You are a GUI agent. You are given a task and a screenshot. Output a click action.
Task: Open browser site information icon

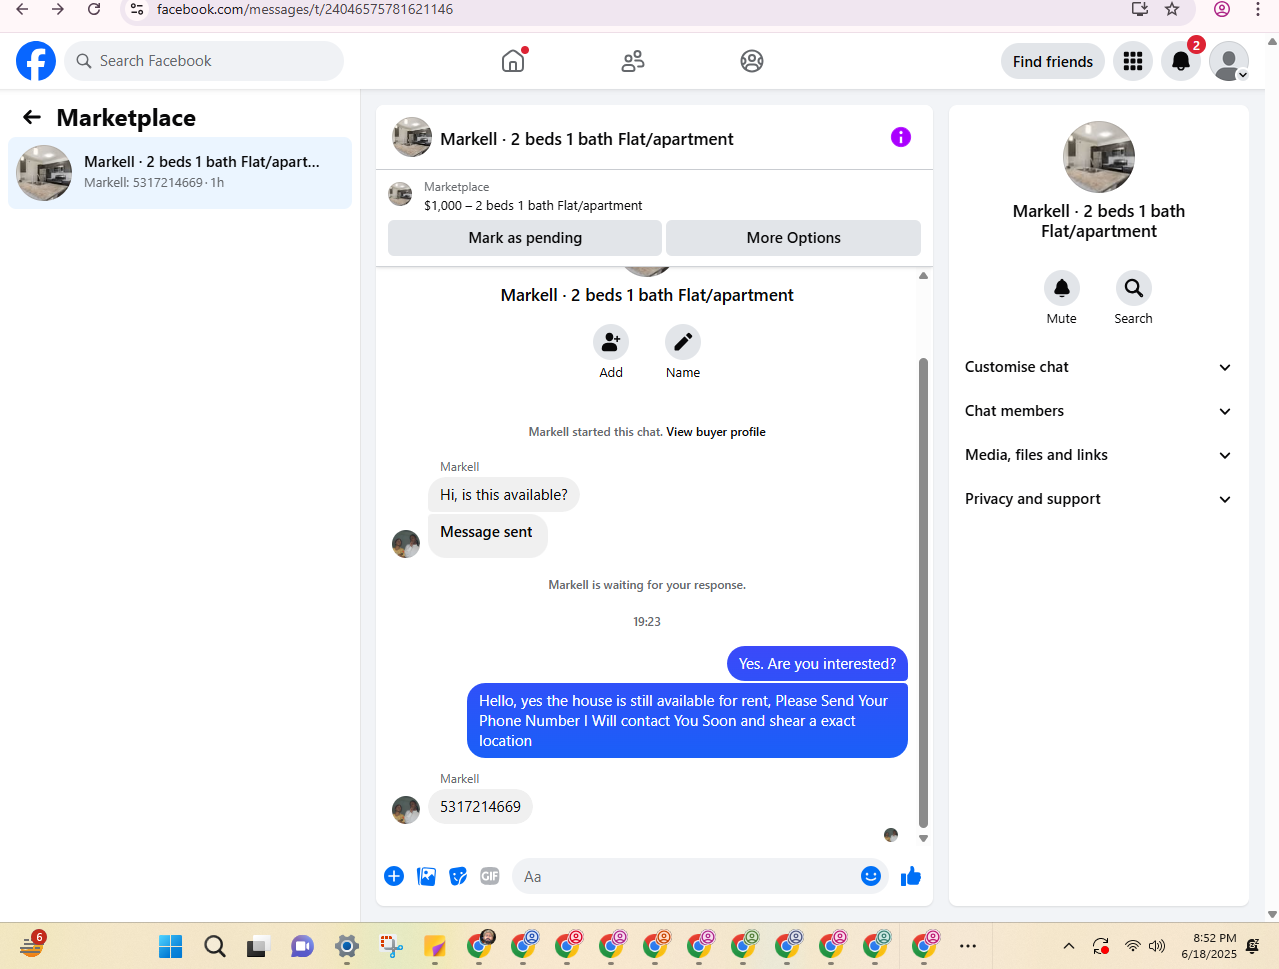point(137,9)
